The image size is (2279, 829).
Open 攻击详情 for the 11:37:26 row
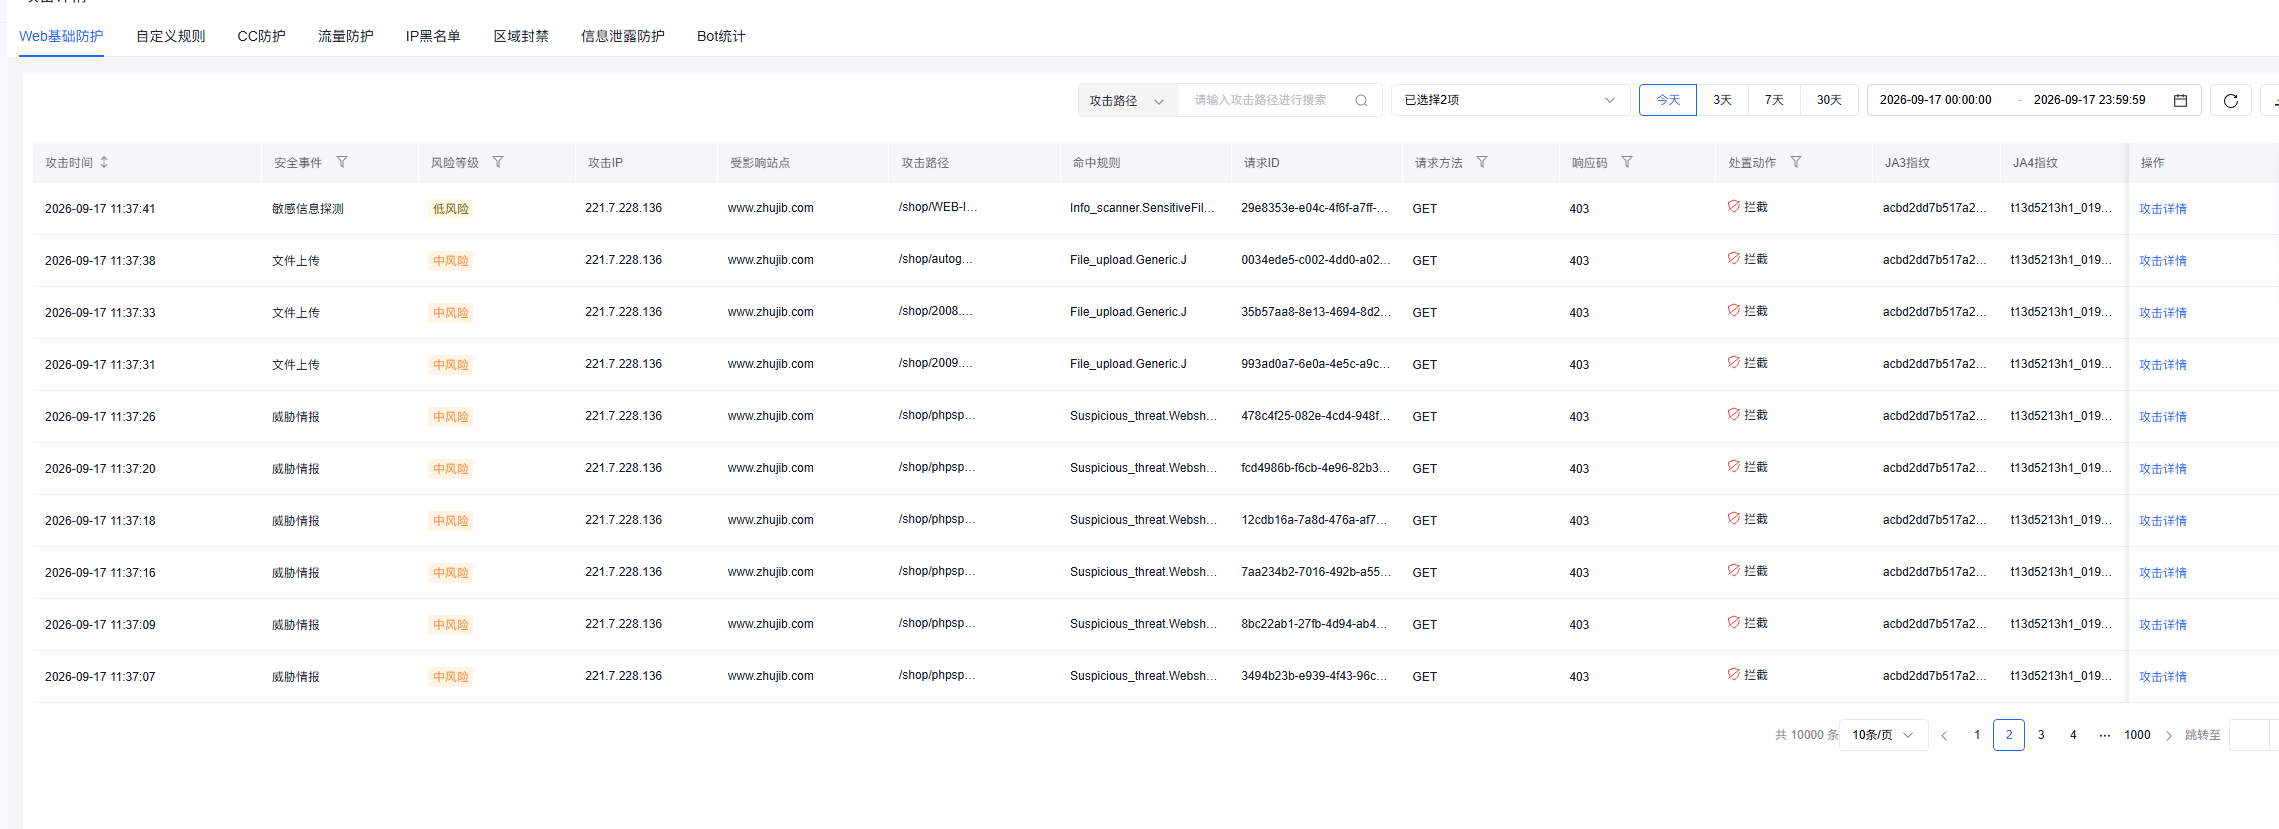coord(2163,417)
